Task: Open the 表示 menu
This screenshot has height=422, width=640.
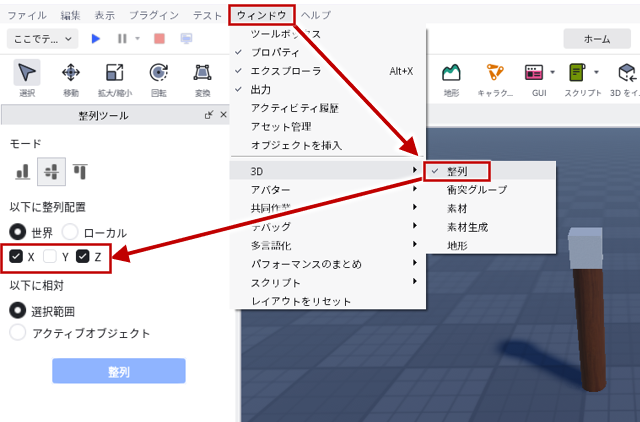Action: pos(104,16)
